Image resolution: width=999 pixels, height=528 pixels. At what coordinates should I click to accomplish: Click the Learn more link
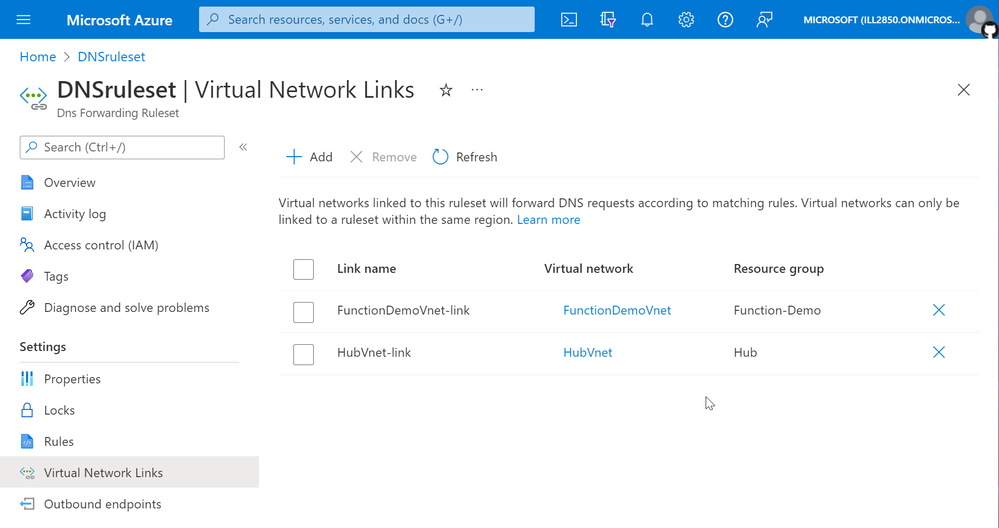click(549, 220)
